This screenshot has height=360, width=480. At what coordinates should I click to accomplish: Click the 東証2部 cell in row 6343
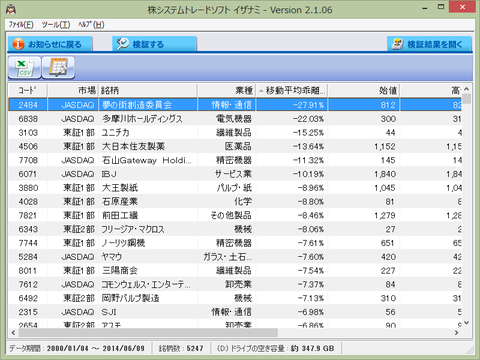point(79,229)
